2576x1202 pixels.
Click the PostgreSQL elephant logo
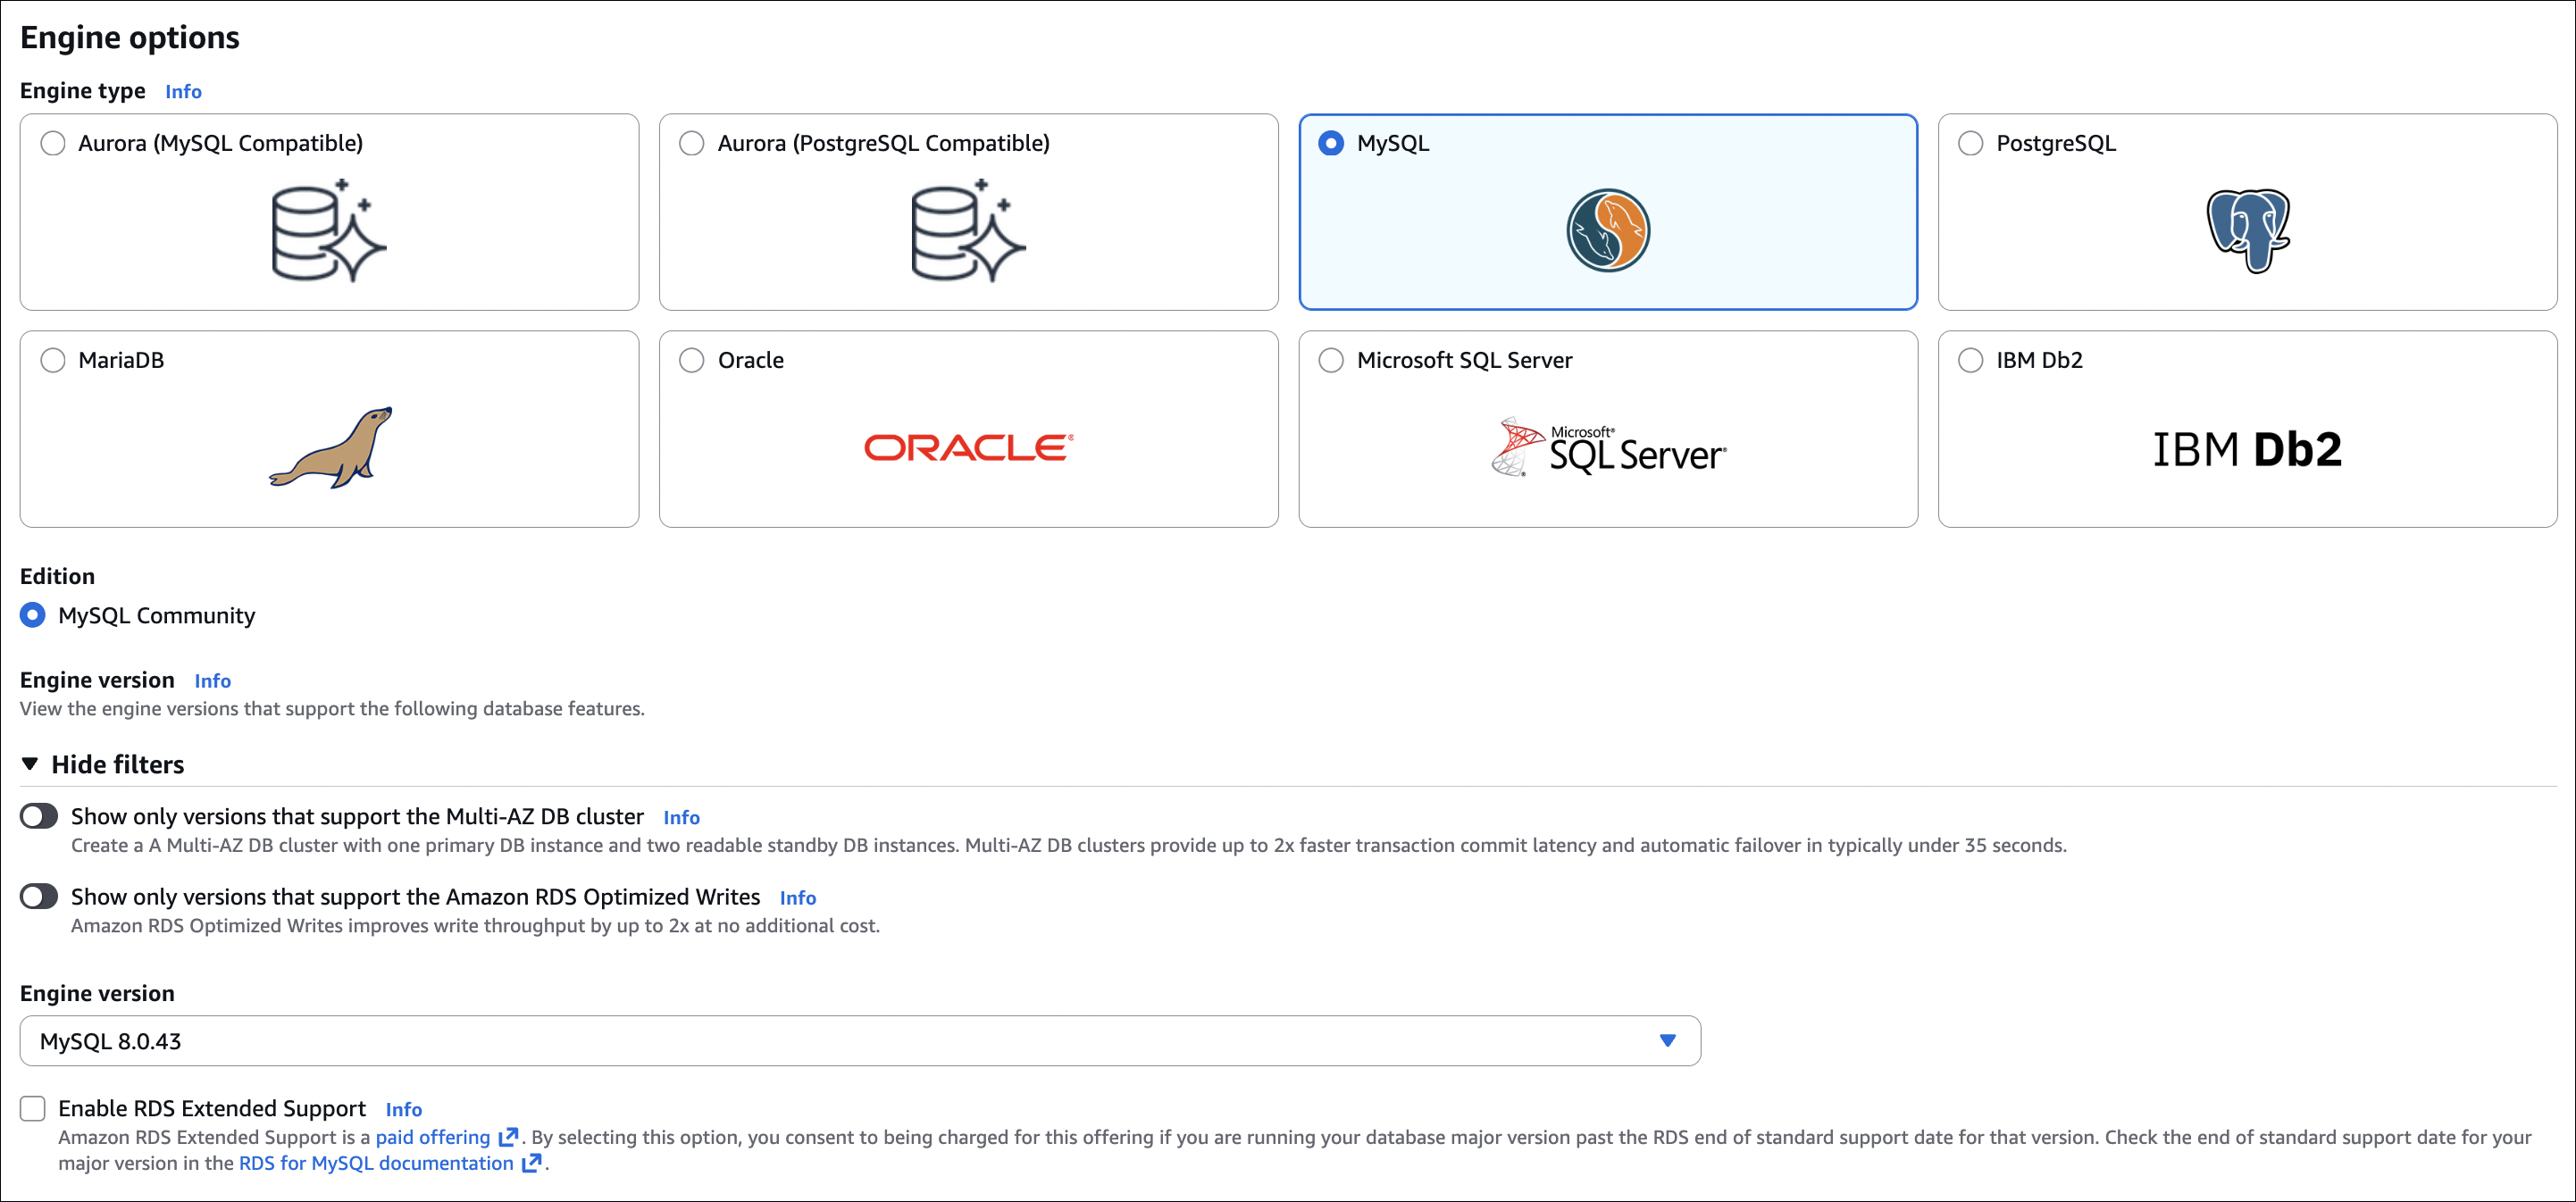click(x=2247, y=231)
